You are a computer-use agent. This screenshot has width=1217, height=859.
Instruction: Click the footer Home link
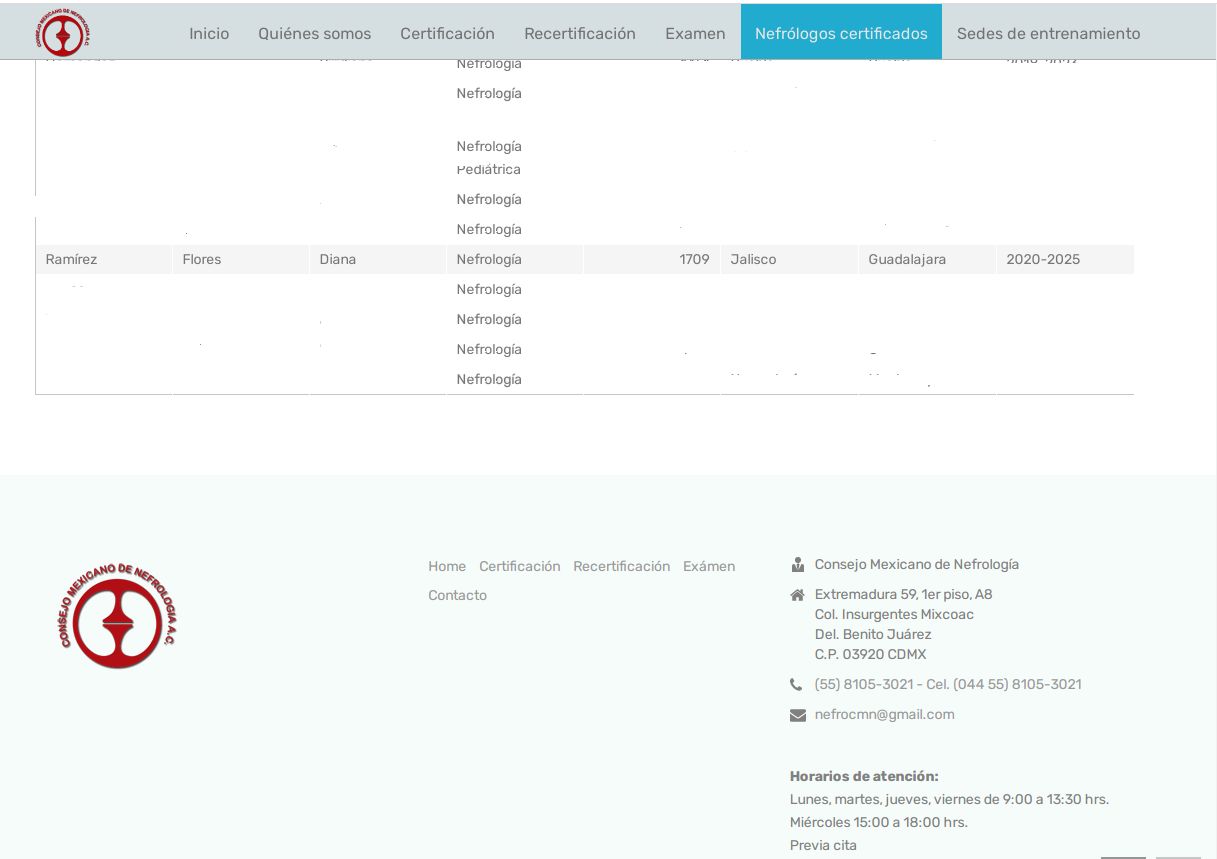[x=447, y=566]
